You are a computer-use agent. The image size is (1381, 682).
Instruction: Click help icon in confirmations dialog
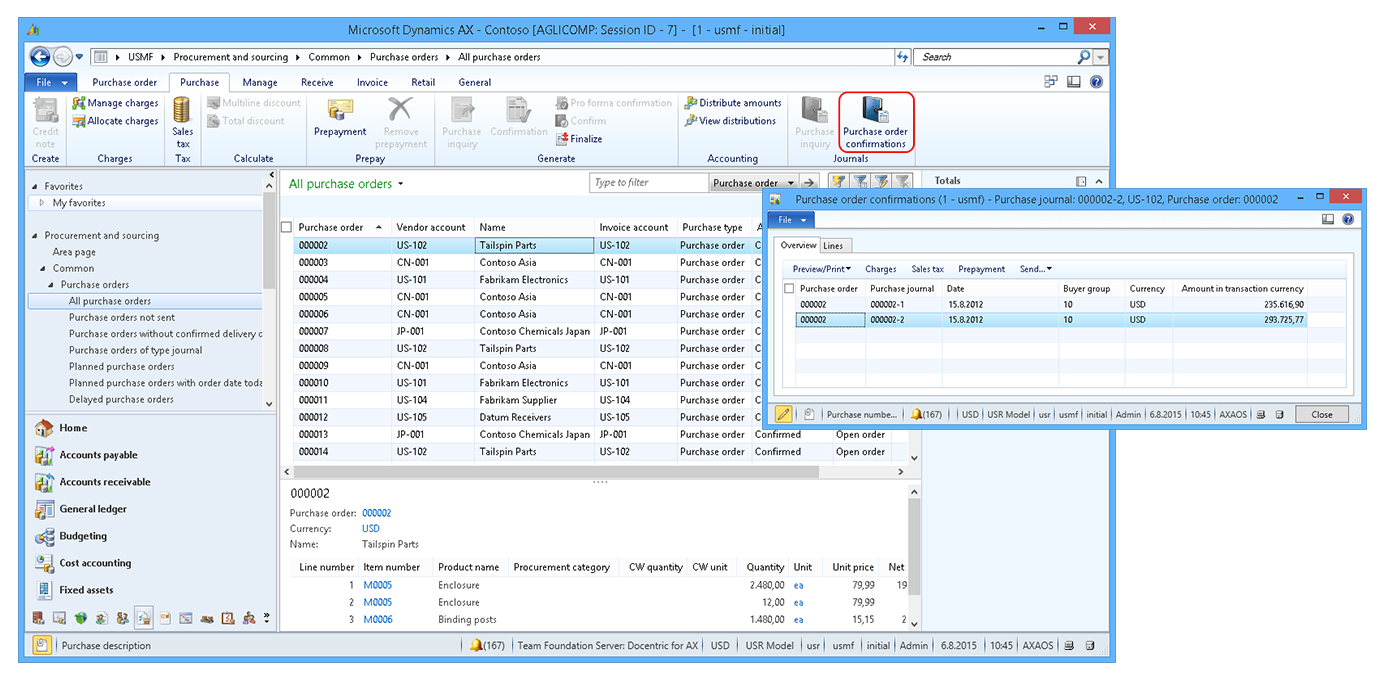click(x=1348, y=219)
